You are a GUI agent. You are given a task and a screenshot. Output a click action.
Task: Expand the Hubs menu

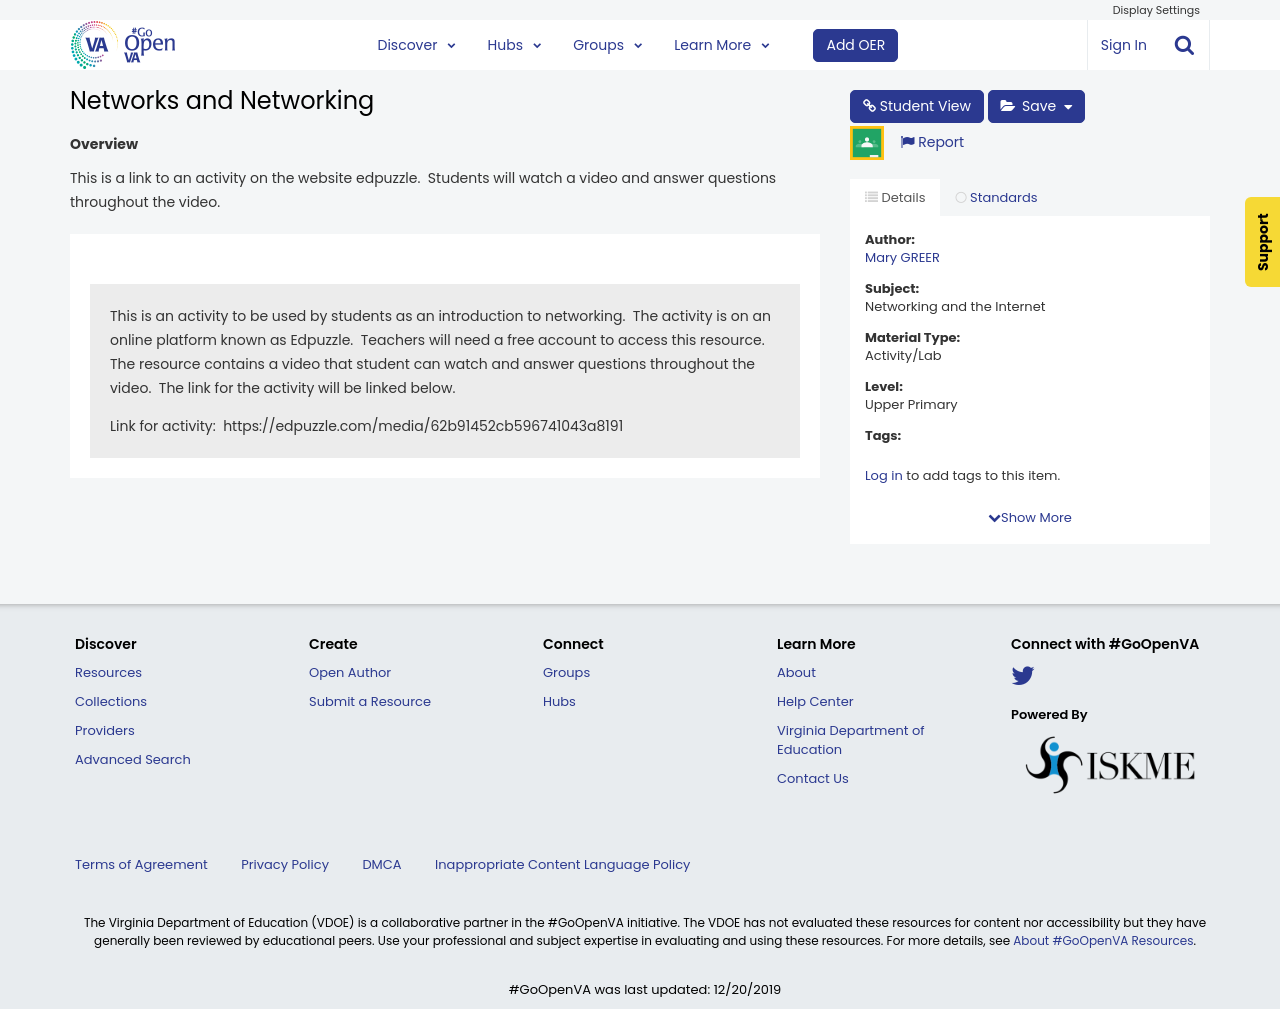tap(514, 45)
